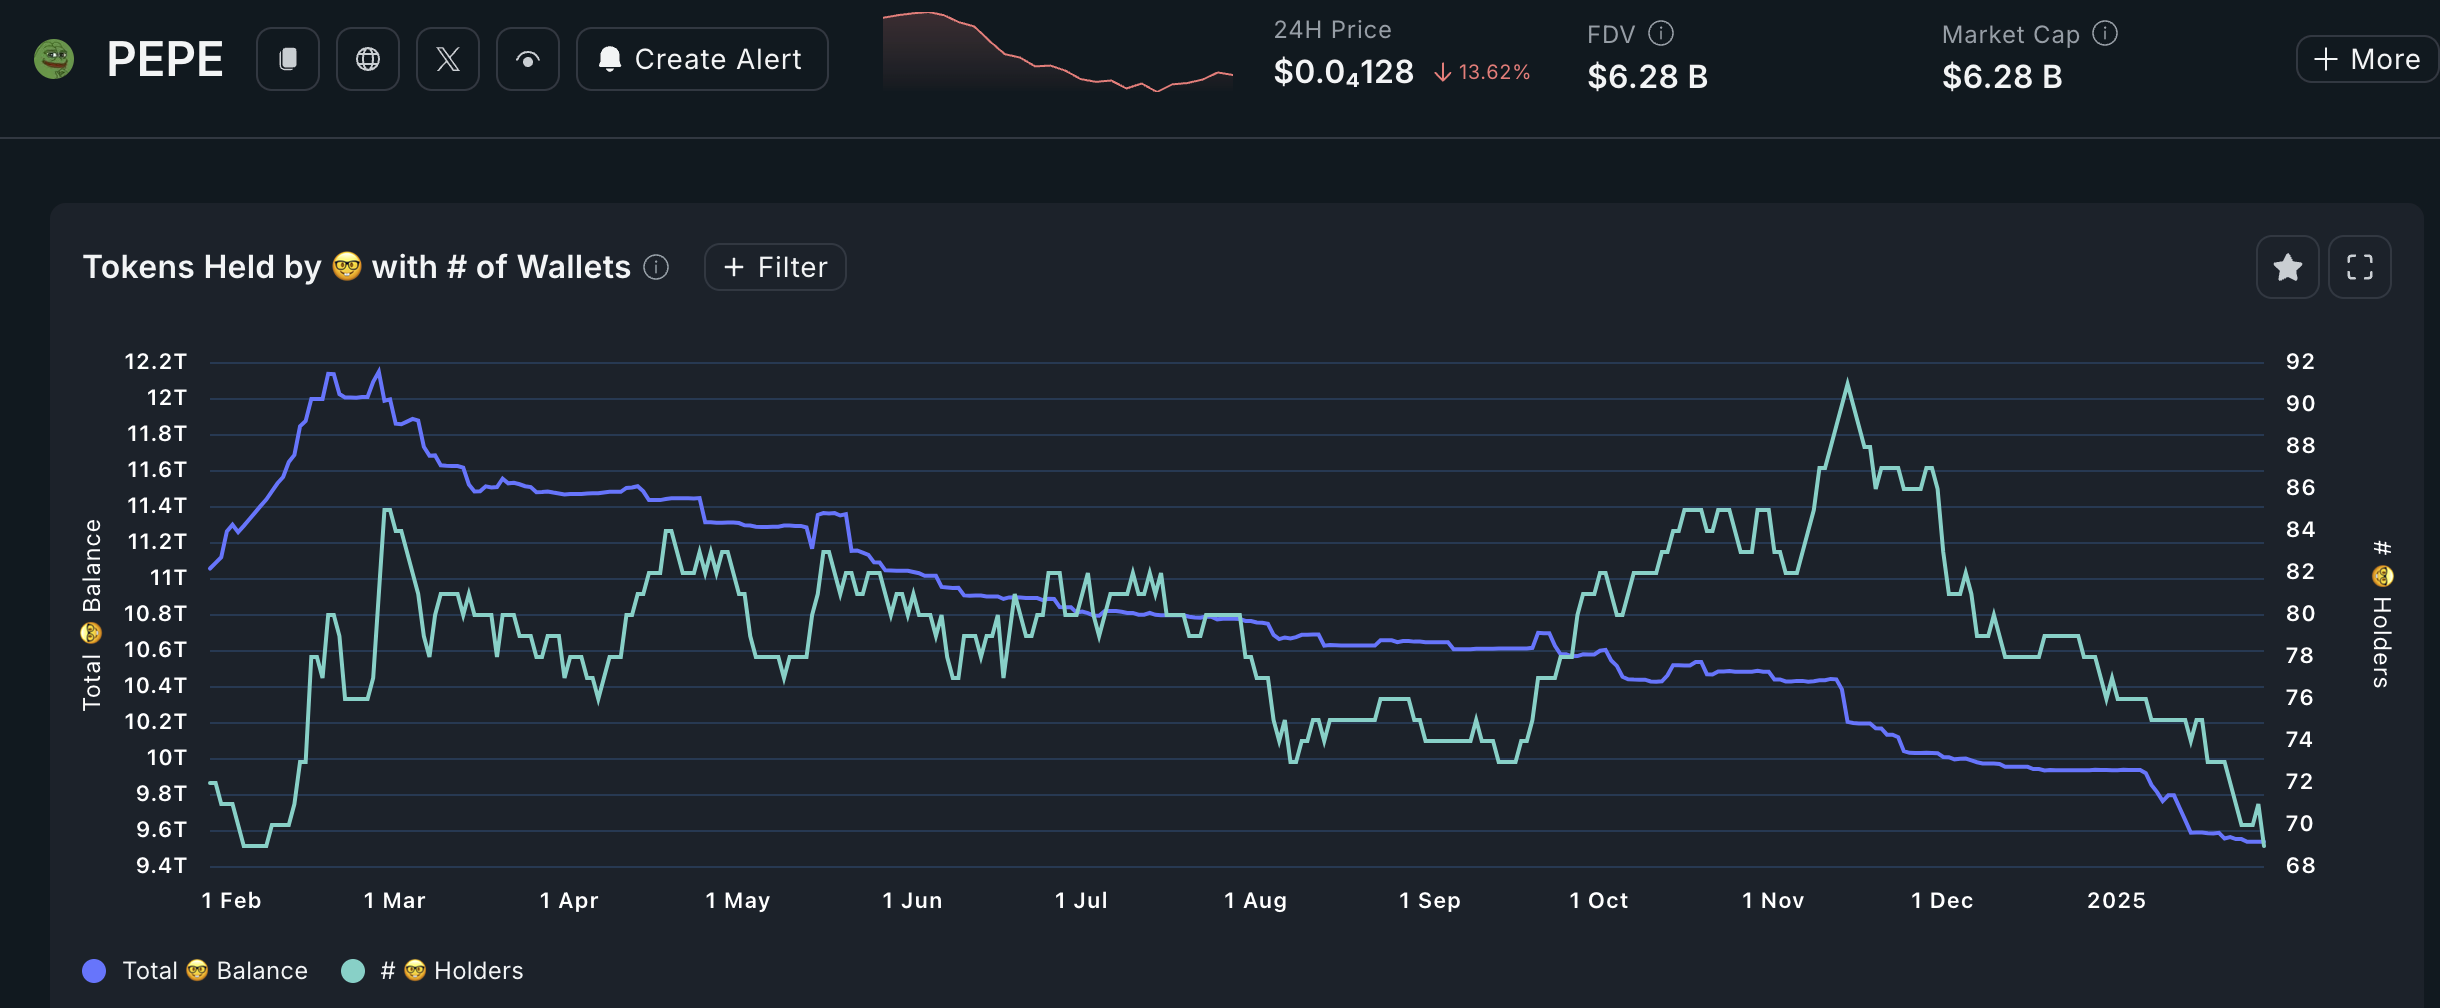
Task: Click the 1 Nov axis label
Action: point(1773,900)
